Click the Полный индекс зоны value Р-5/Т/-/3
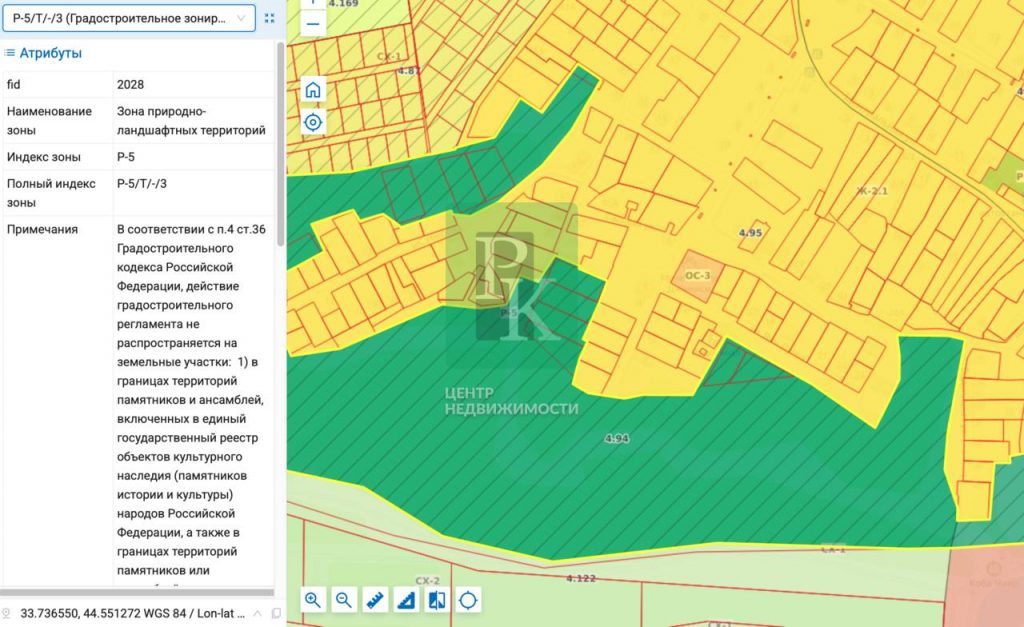The image size is (1024, 627). pyautogui.click(x=142, y=184)
